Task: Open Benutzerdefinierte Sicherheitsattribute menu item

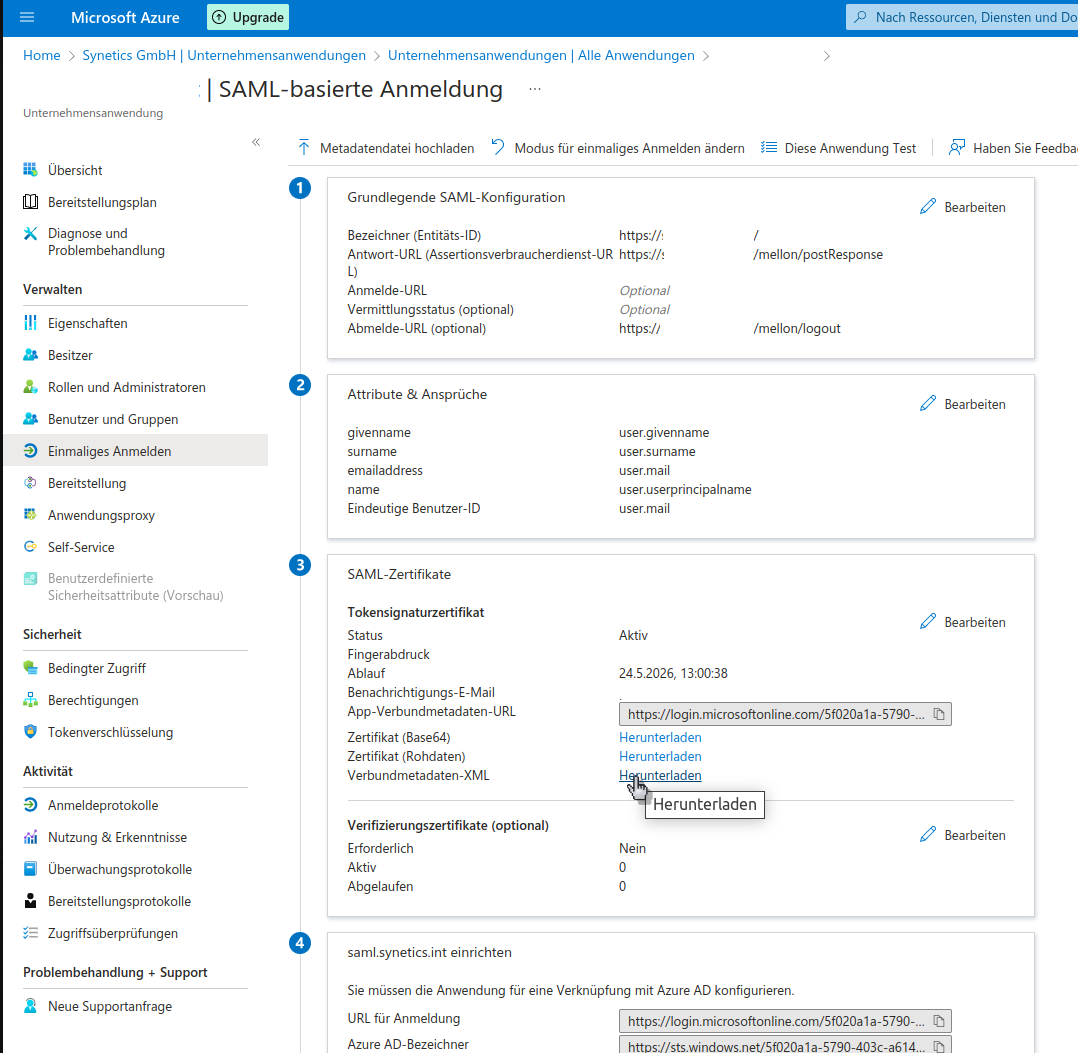Action: [x=135, y=587]
